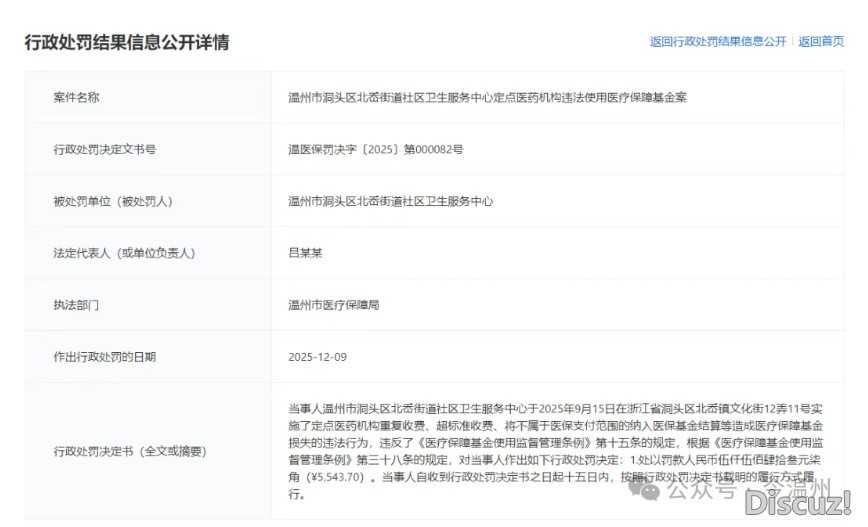The image size is (868, 527).
Task: Click the case name ending in 医疗保障基金案
Action: click(x=487, y=97)
